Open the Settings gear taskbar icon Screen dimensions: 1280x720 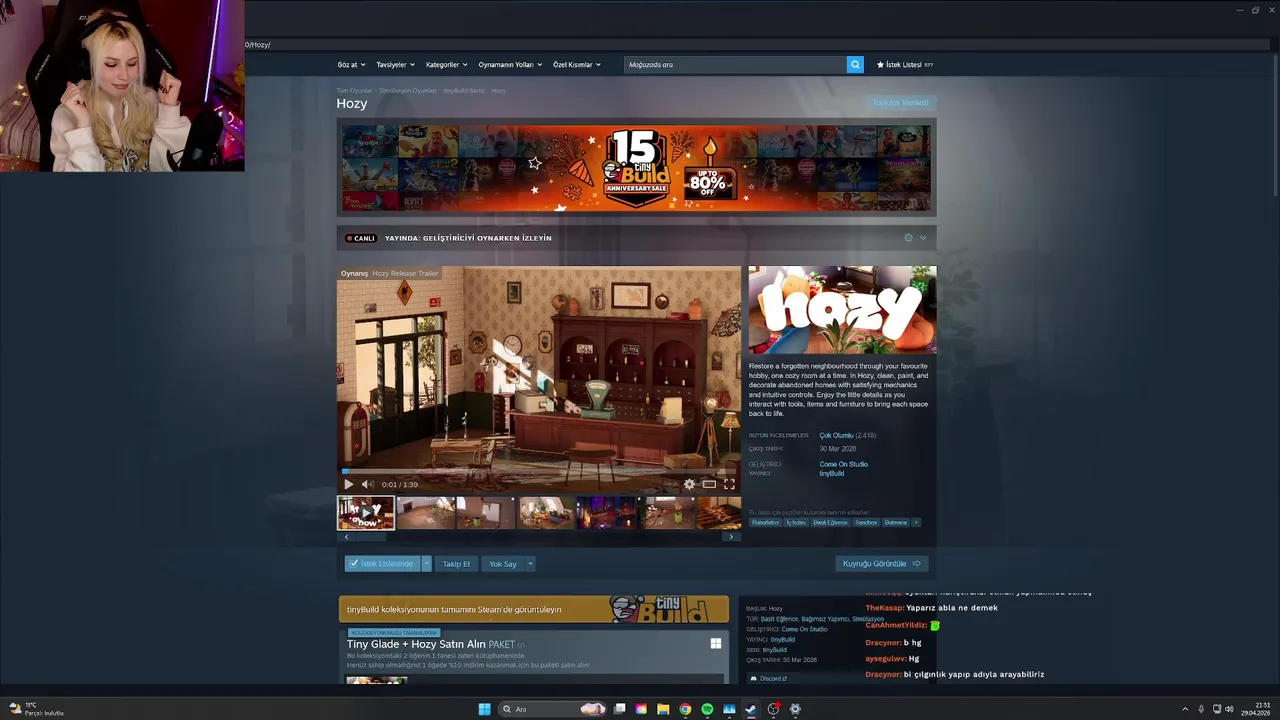[795, 709]
